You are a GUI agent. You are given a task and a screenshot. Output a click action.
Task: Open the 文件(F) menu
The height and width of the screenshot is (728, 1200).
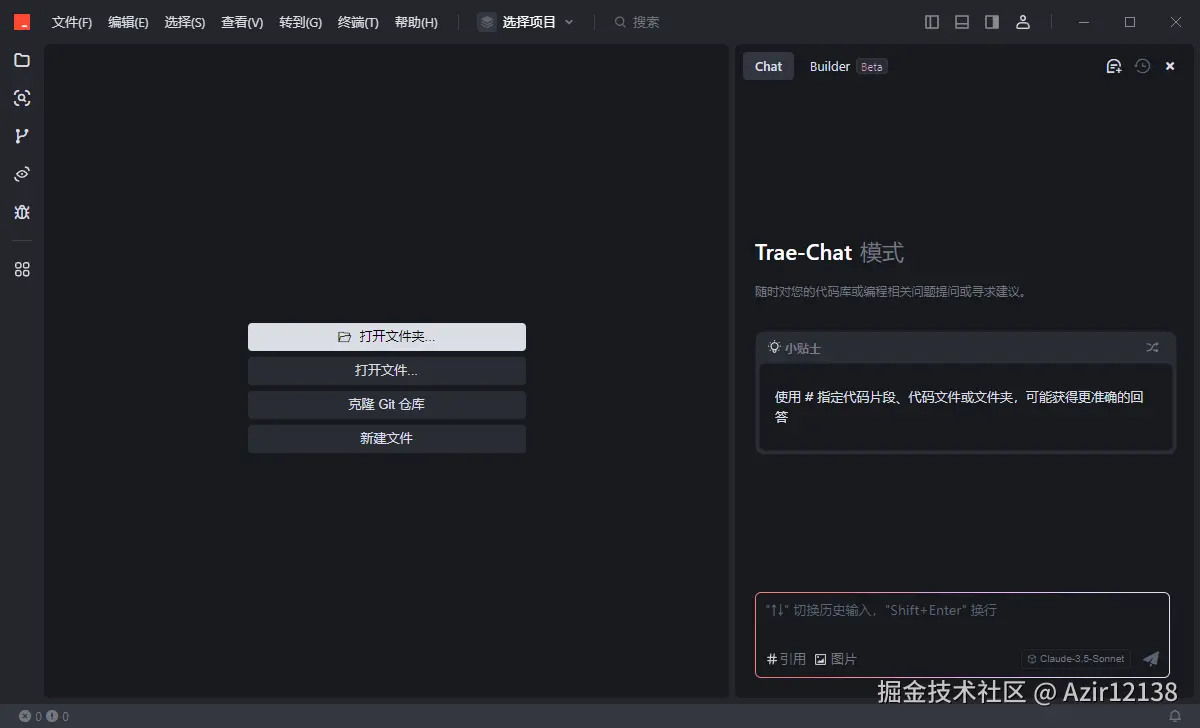pyautogui.click(x=72, y=22)
